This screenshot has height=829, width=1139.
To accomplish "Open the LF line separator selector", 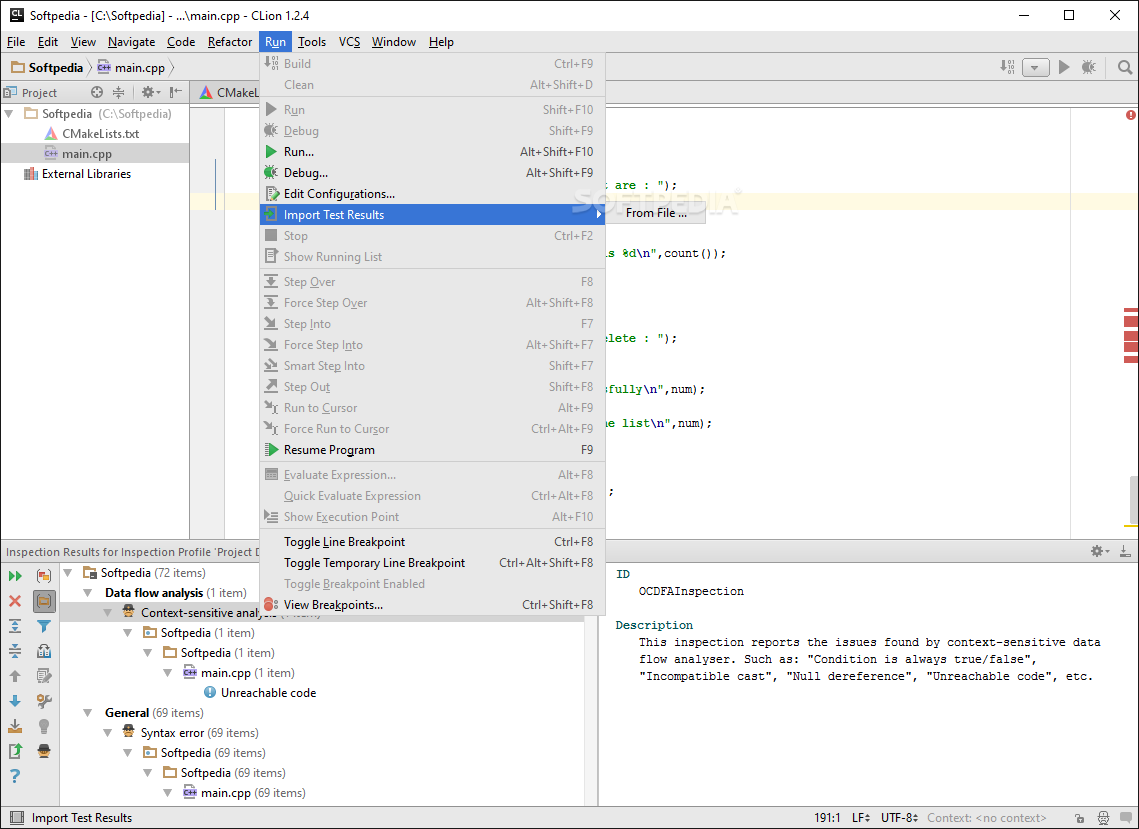I will [x=861, y=817].
